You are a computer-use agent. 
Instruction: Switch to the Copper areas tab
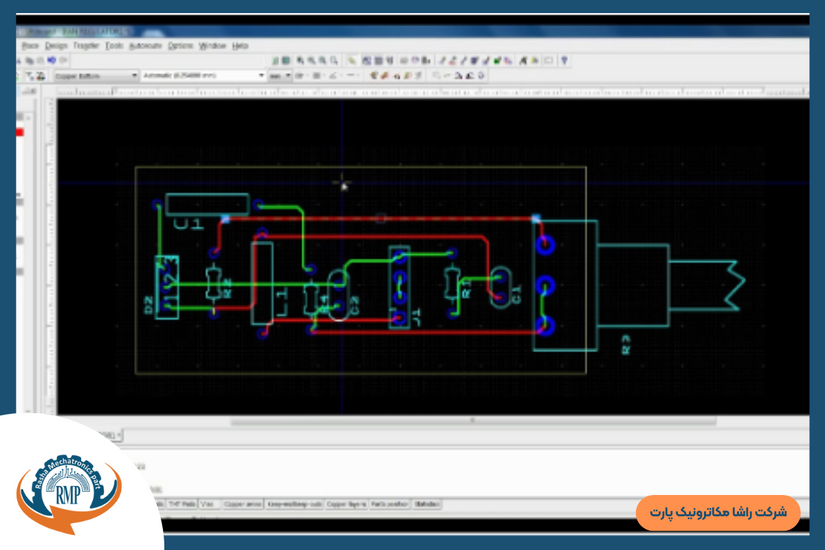243,505
